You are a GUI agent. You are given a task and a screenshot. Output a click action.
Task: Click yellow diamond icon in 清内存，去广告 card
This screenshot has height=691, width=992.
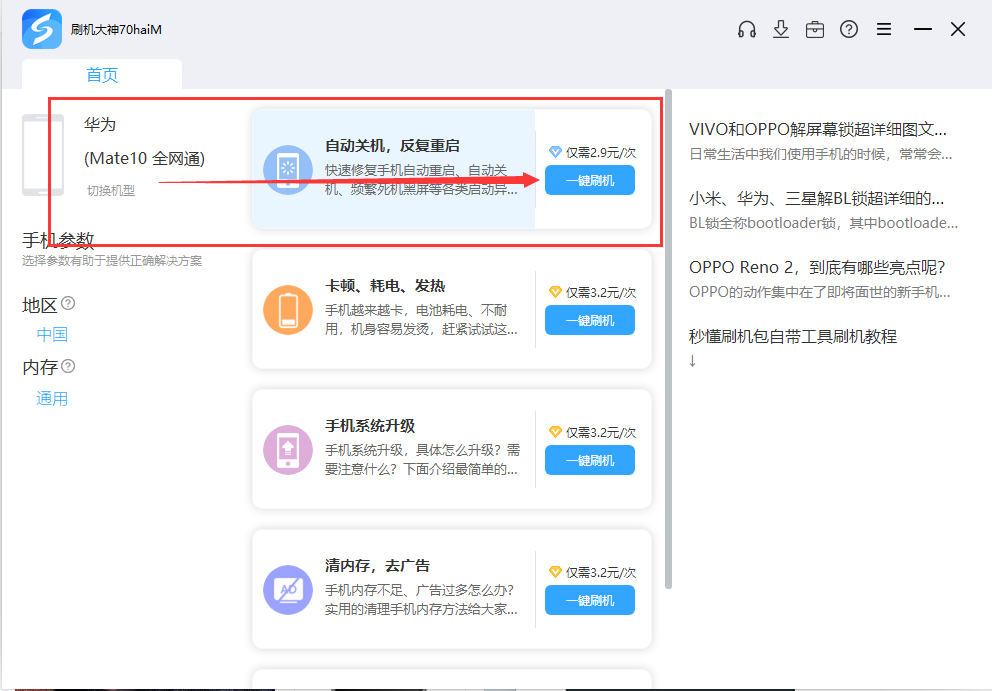pyautogui.click(x=555, y=571)
